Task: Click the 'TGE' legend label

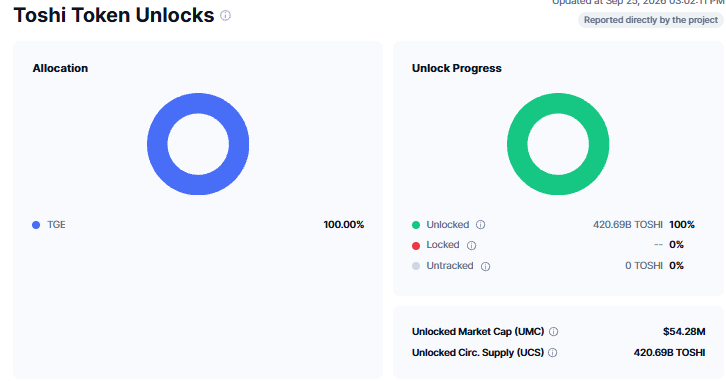Action: coord(56,225)
